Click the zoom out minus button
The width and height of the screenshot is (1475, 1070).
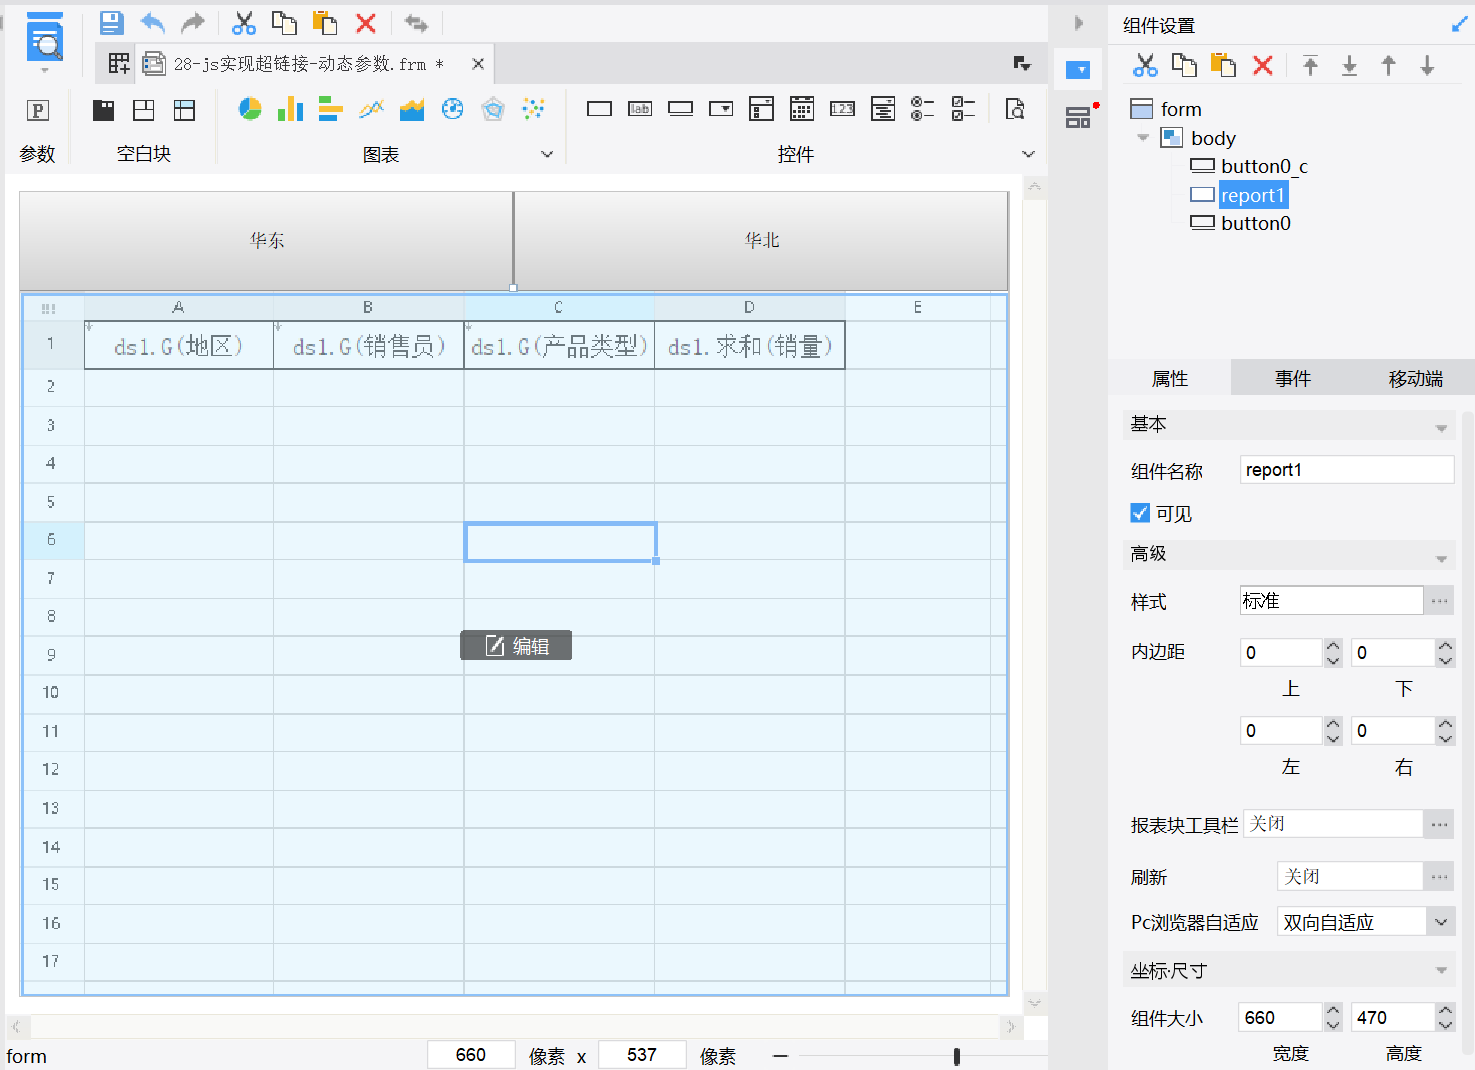pyautogui.click(x=780, y=1056)
